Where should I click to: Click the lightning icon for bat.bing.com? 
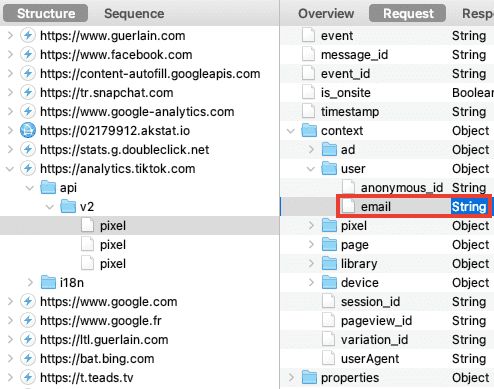point(28,358)
